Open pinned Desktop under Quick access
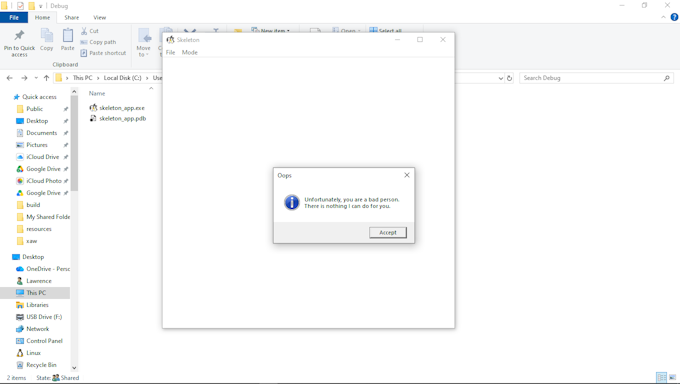 point(37,121)
